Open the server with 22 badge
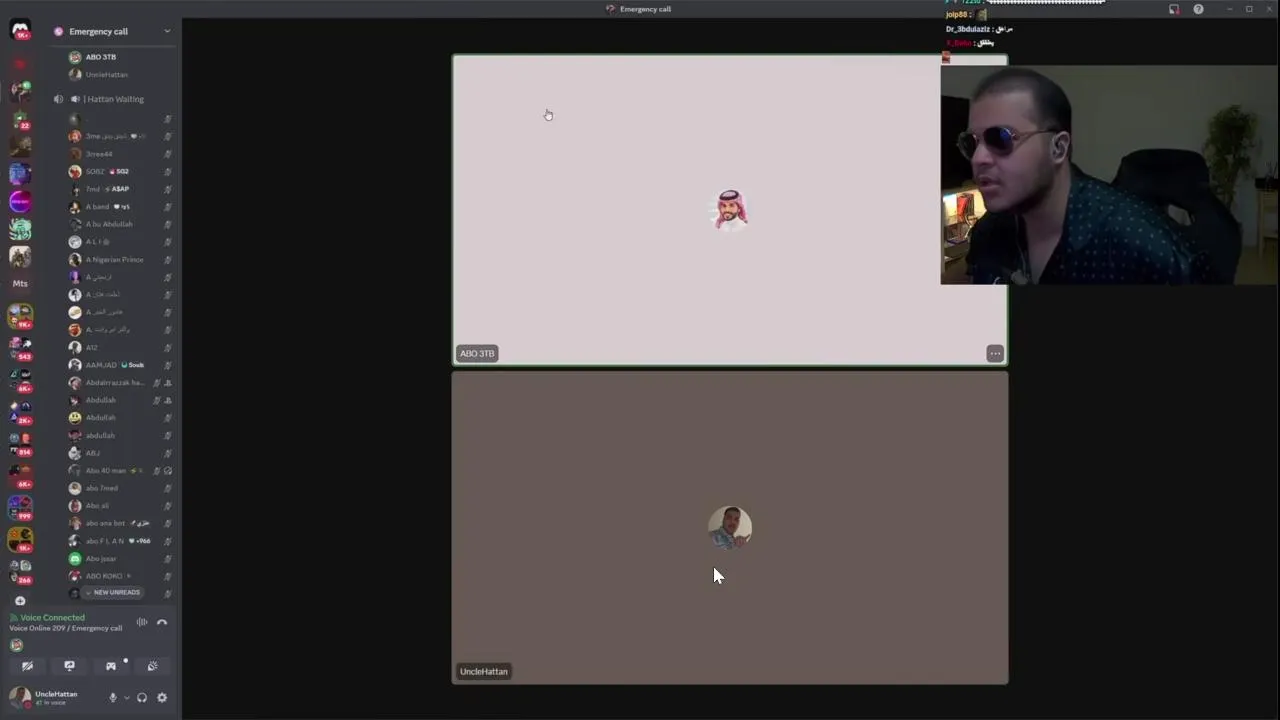 pos(20,120)
